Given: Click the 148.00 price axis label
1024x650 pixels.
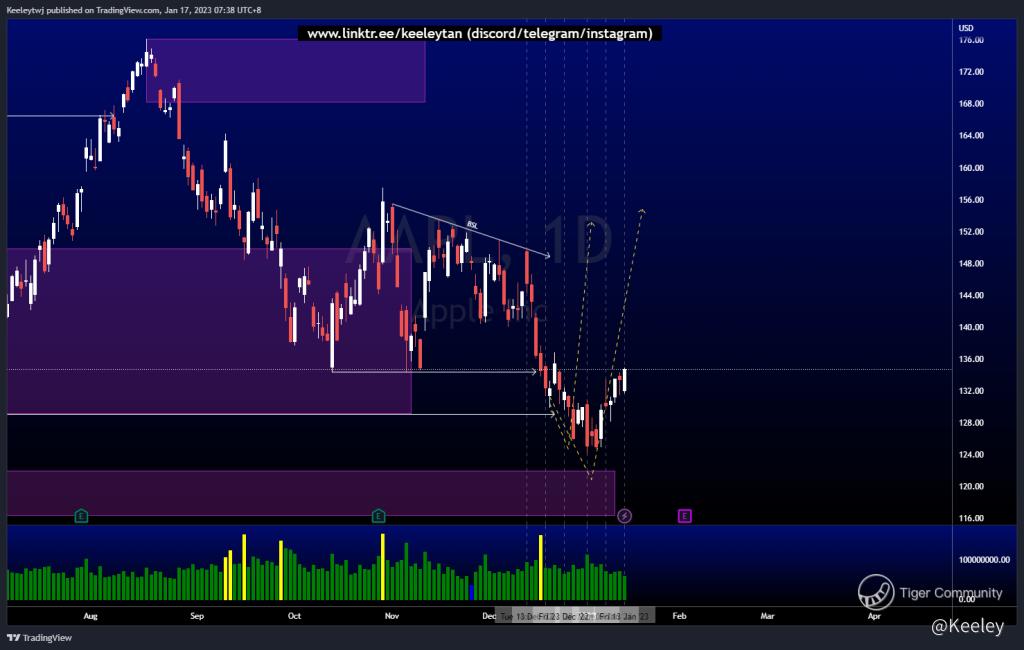Looking at the screenshot, I should pyautogui.click(x=971, y=264).
